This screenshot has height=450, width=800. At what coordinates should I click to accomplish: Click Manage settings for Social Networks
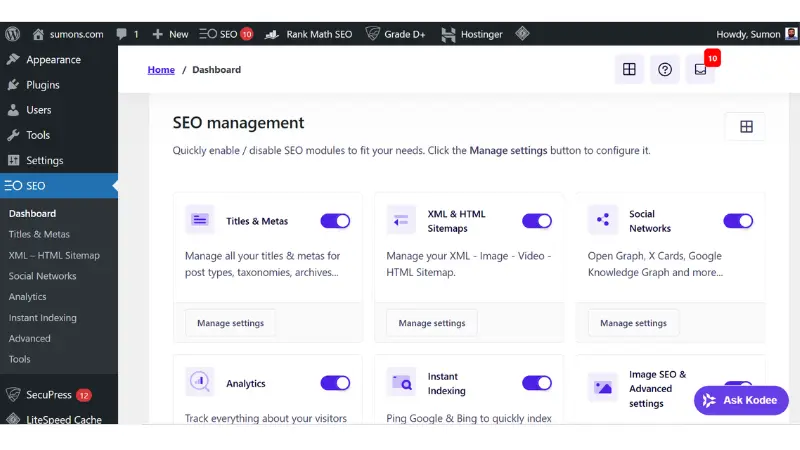633,323
